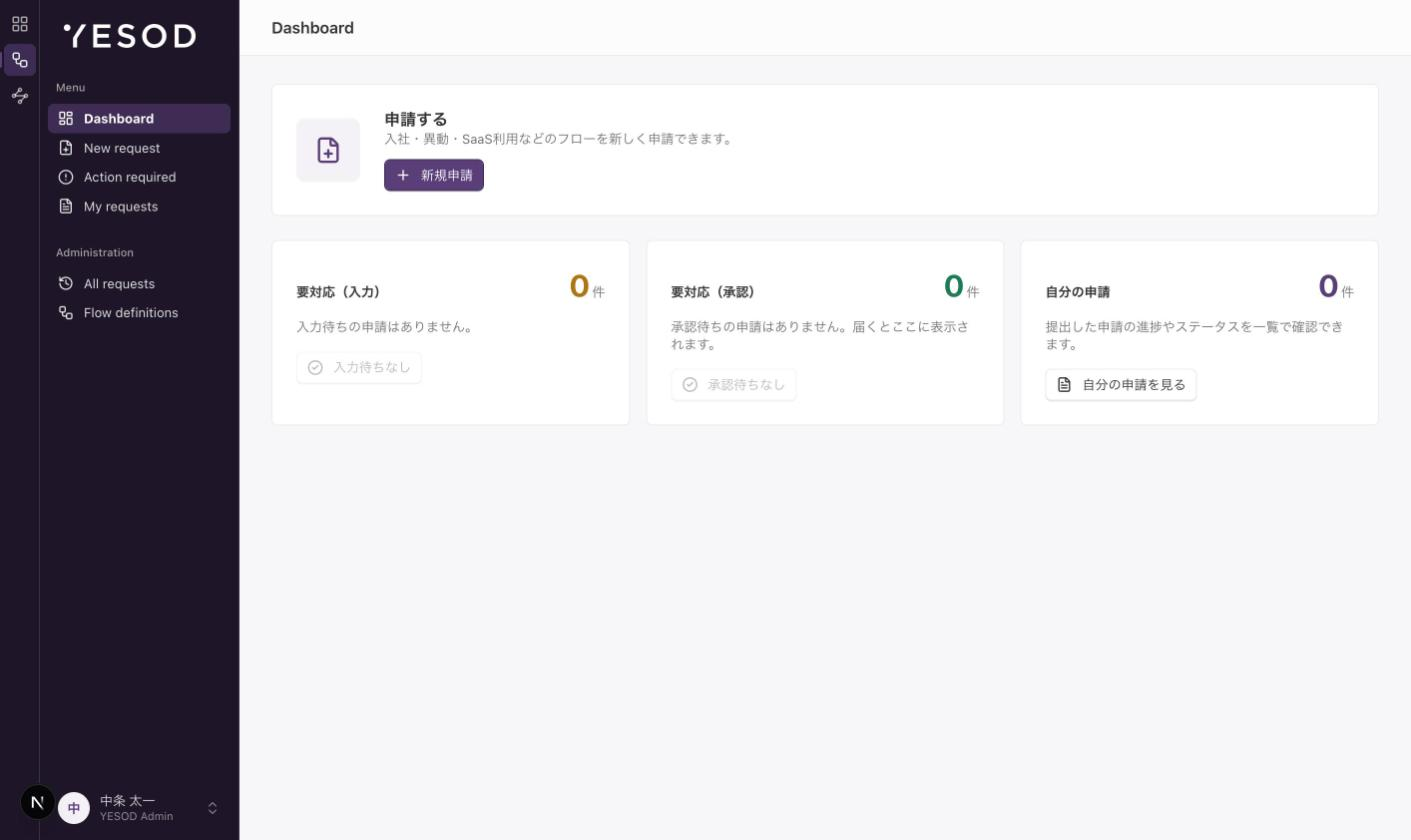Image resolution: width=1411 pixels, height=840 pixels.
Task: Click the 承認待ちなし button
Action: (734, 384)
